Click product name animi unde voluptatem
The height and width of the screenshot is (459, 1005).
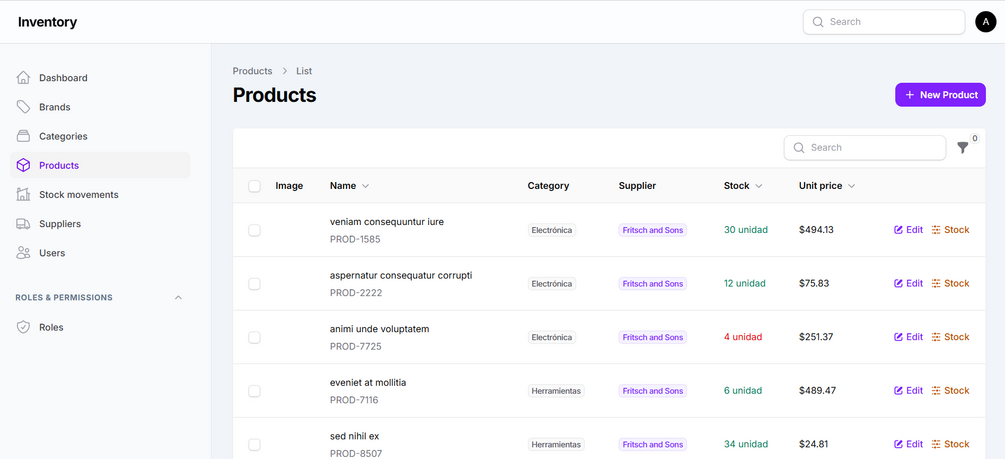379,329
